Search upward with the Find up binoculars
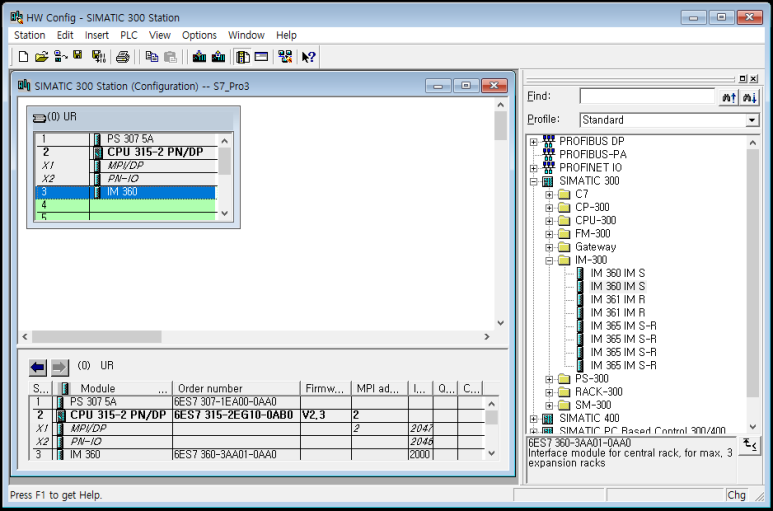This screenshot has width=773, height=511. 729,97
